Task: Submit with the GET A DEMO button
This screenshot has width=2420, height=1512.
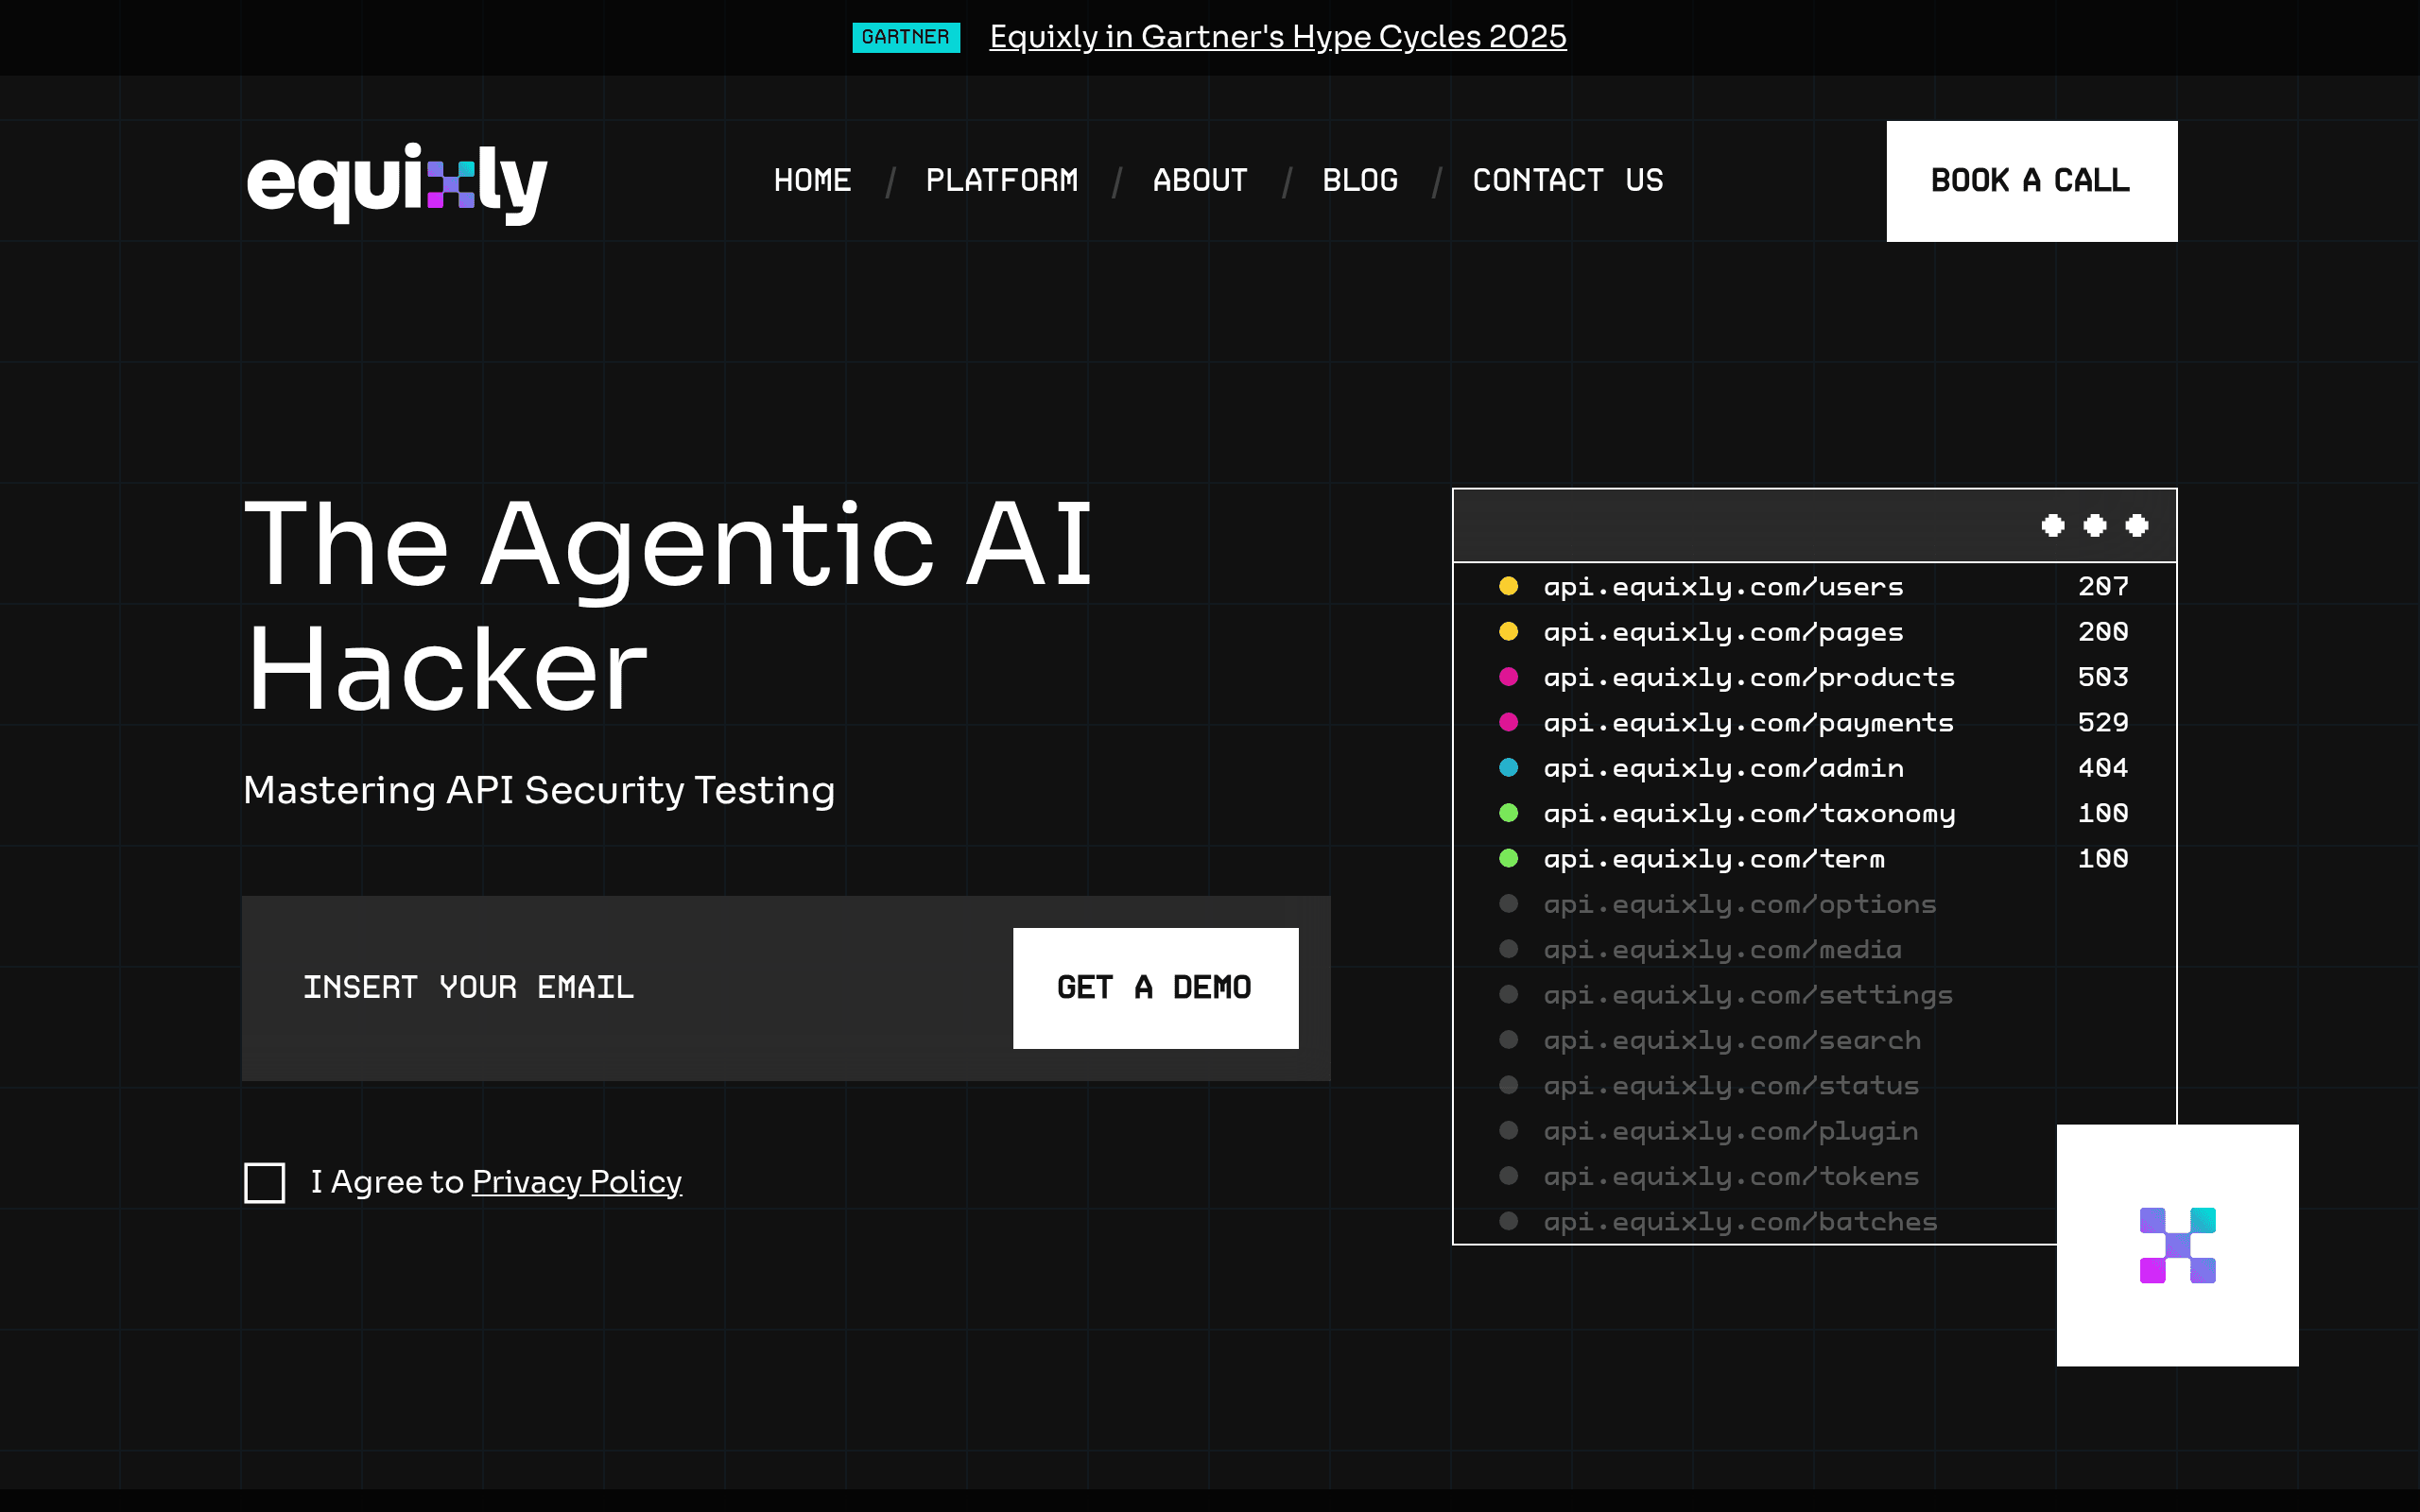Action: (1155, 988)
